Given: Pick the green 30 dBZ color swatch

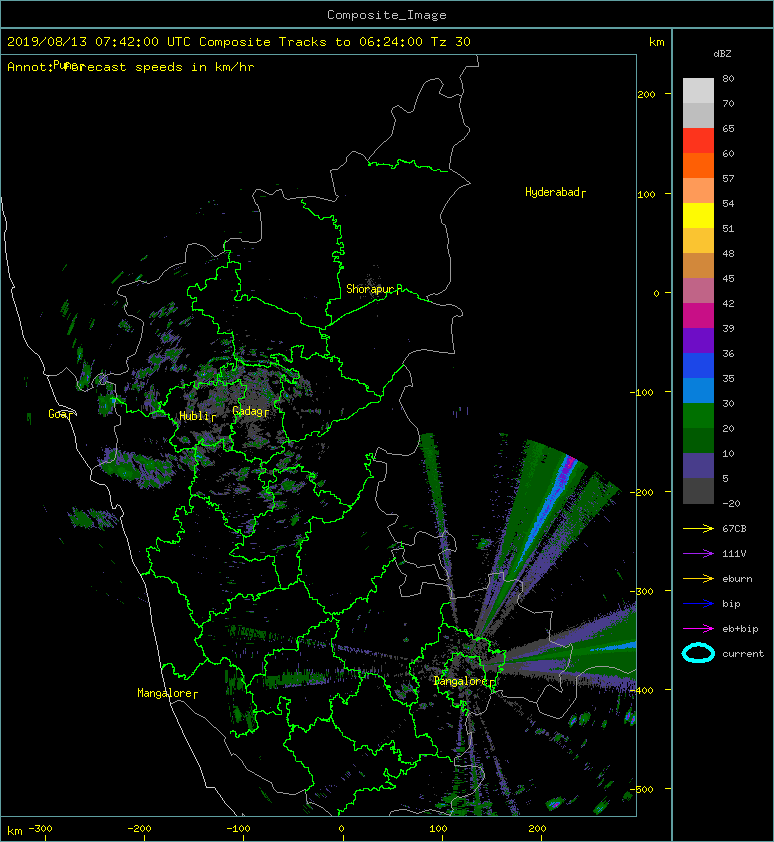Looking at the screenshot, I should tap(698, 416).
